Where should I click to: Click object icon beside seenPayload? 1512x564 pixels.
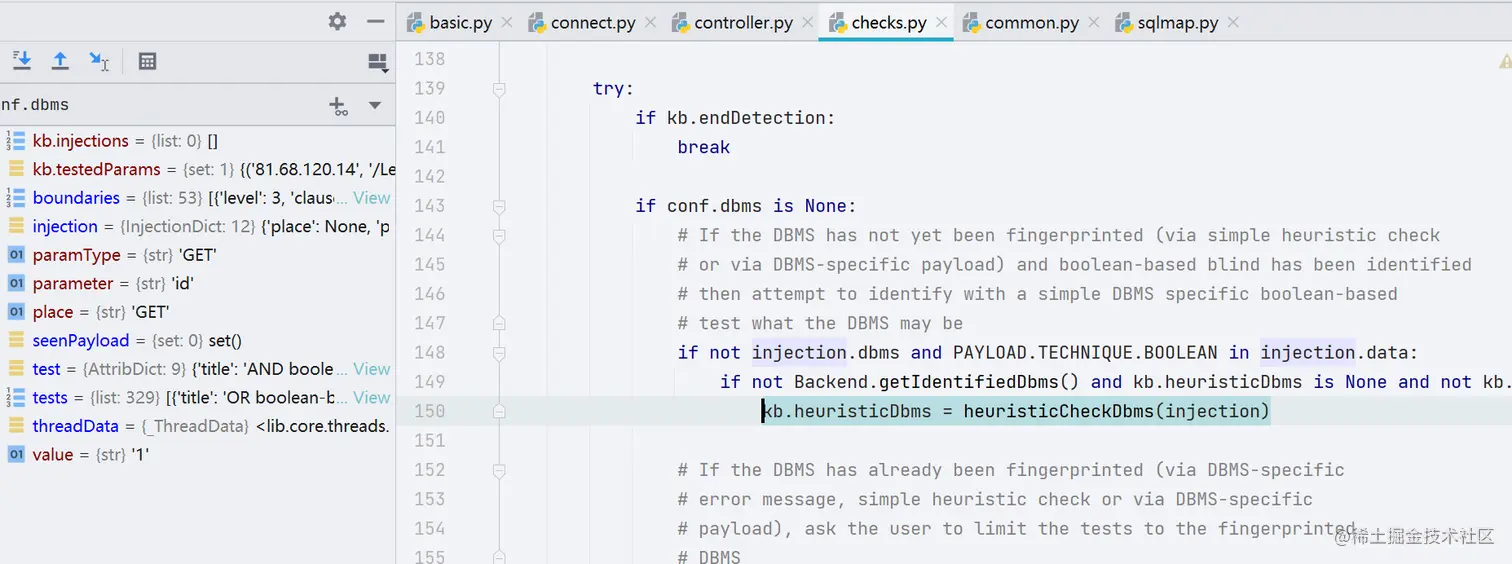tap(15, 340)
